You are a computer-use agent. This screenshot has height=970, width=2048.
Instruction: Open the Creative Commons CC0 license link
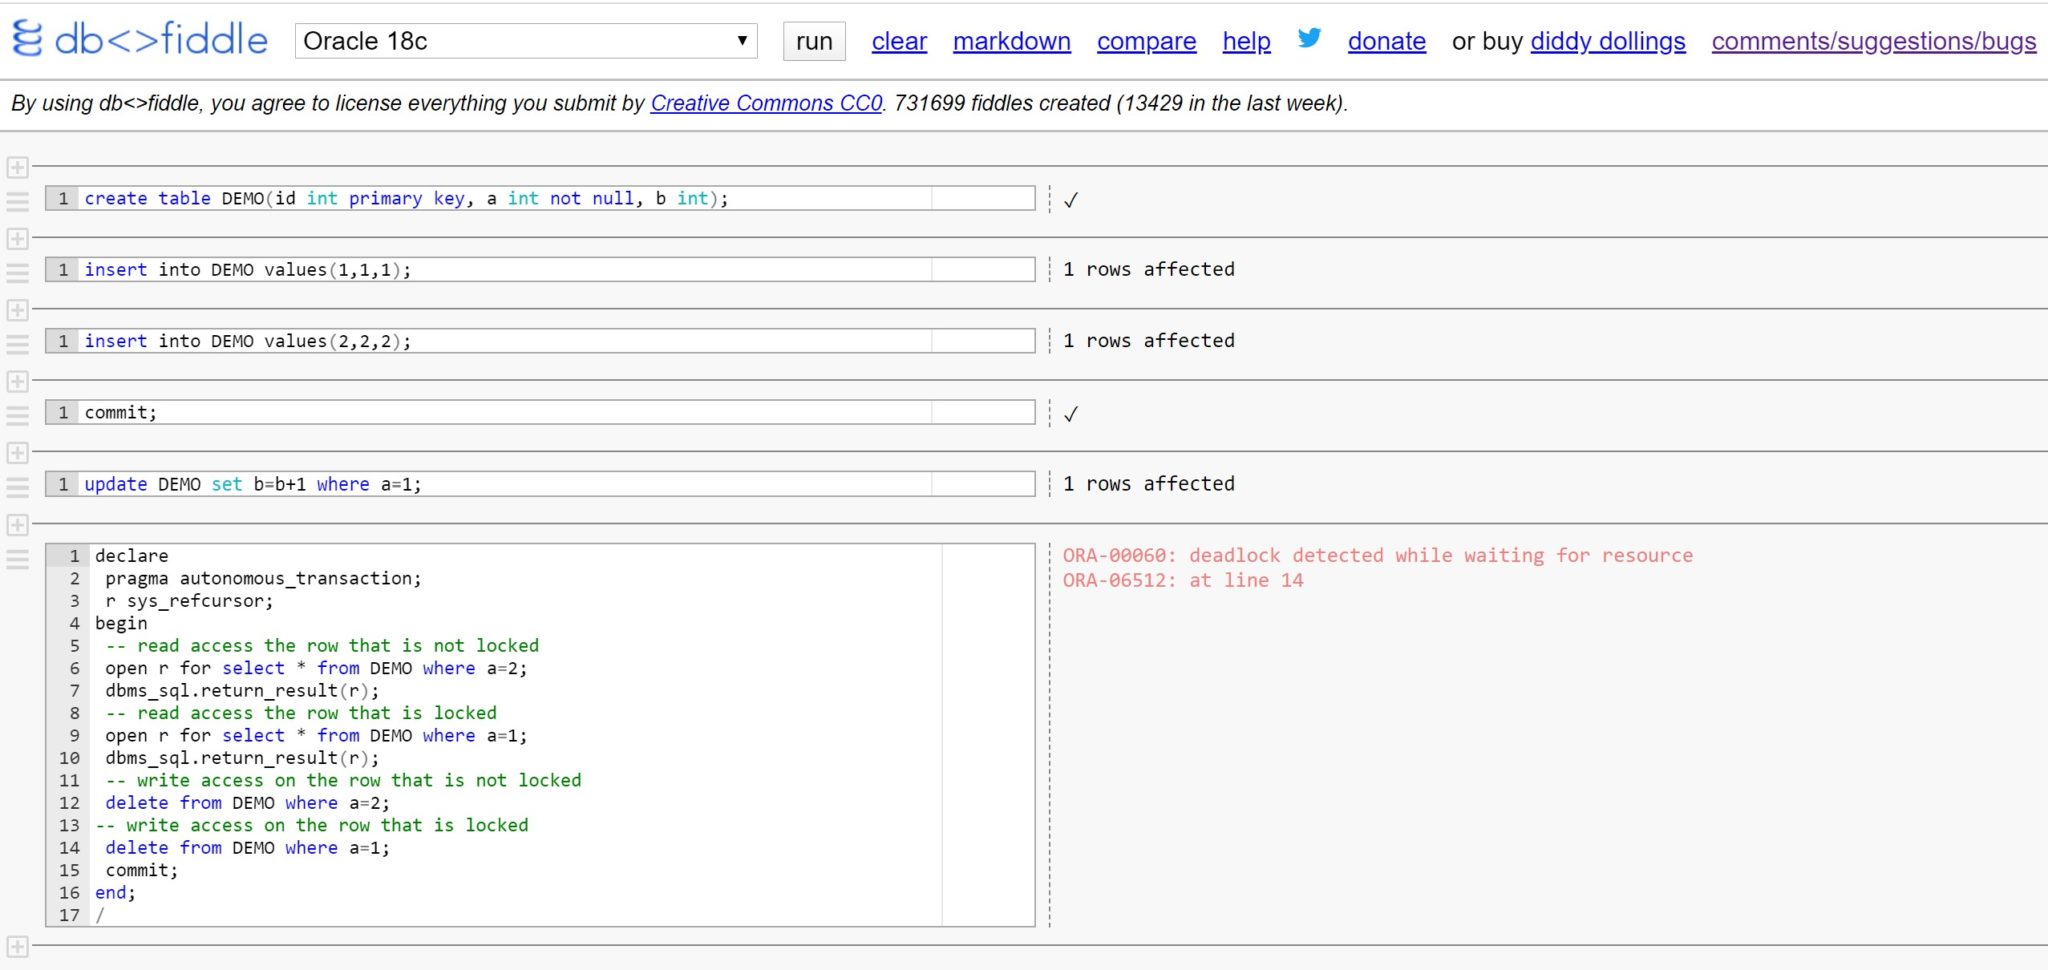pyautogui.click(x=767, y=103)
